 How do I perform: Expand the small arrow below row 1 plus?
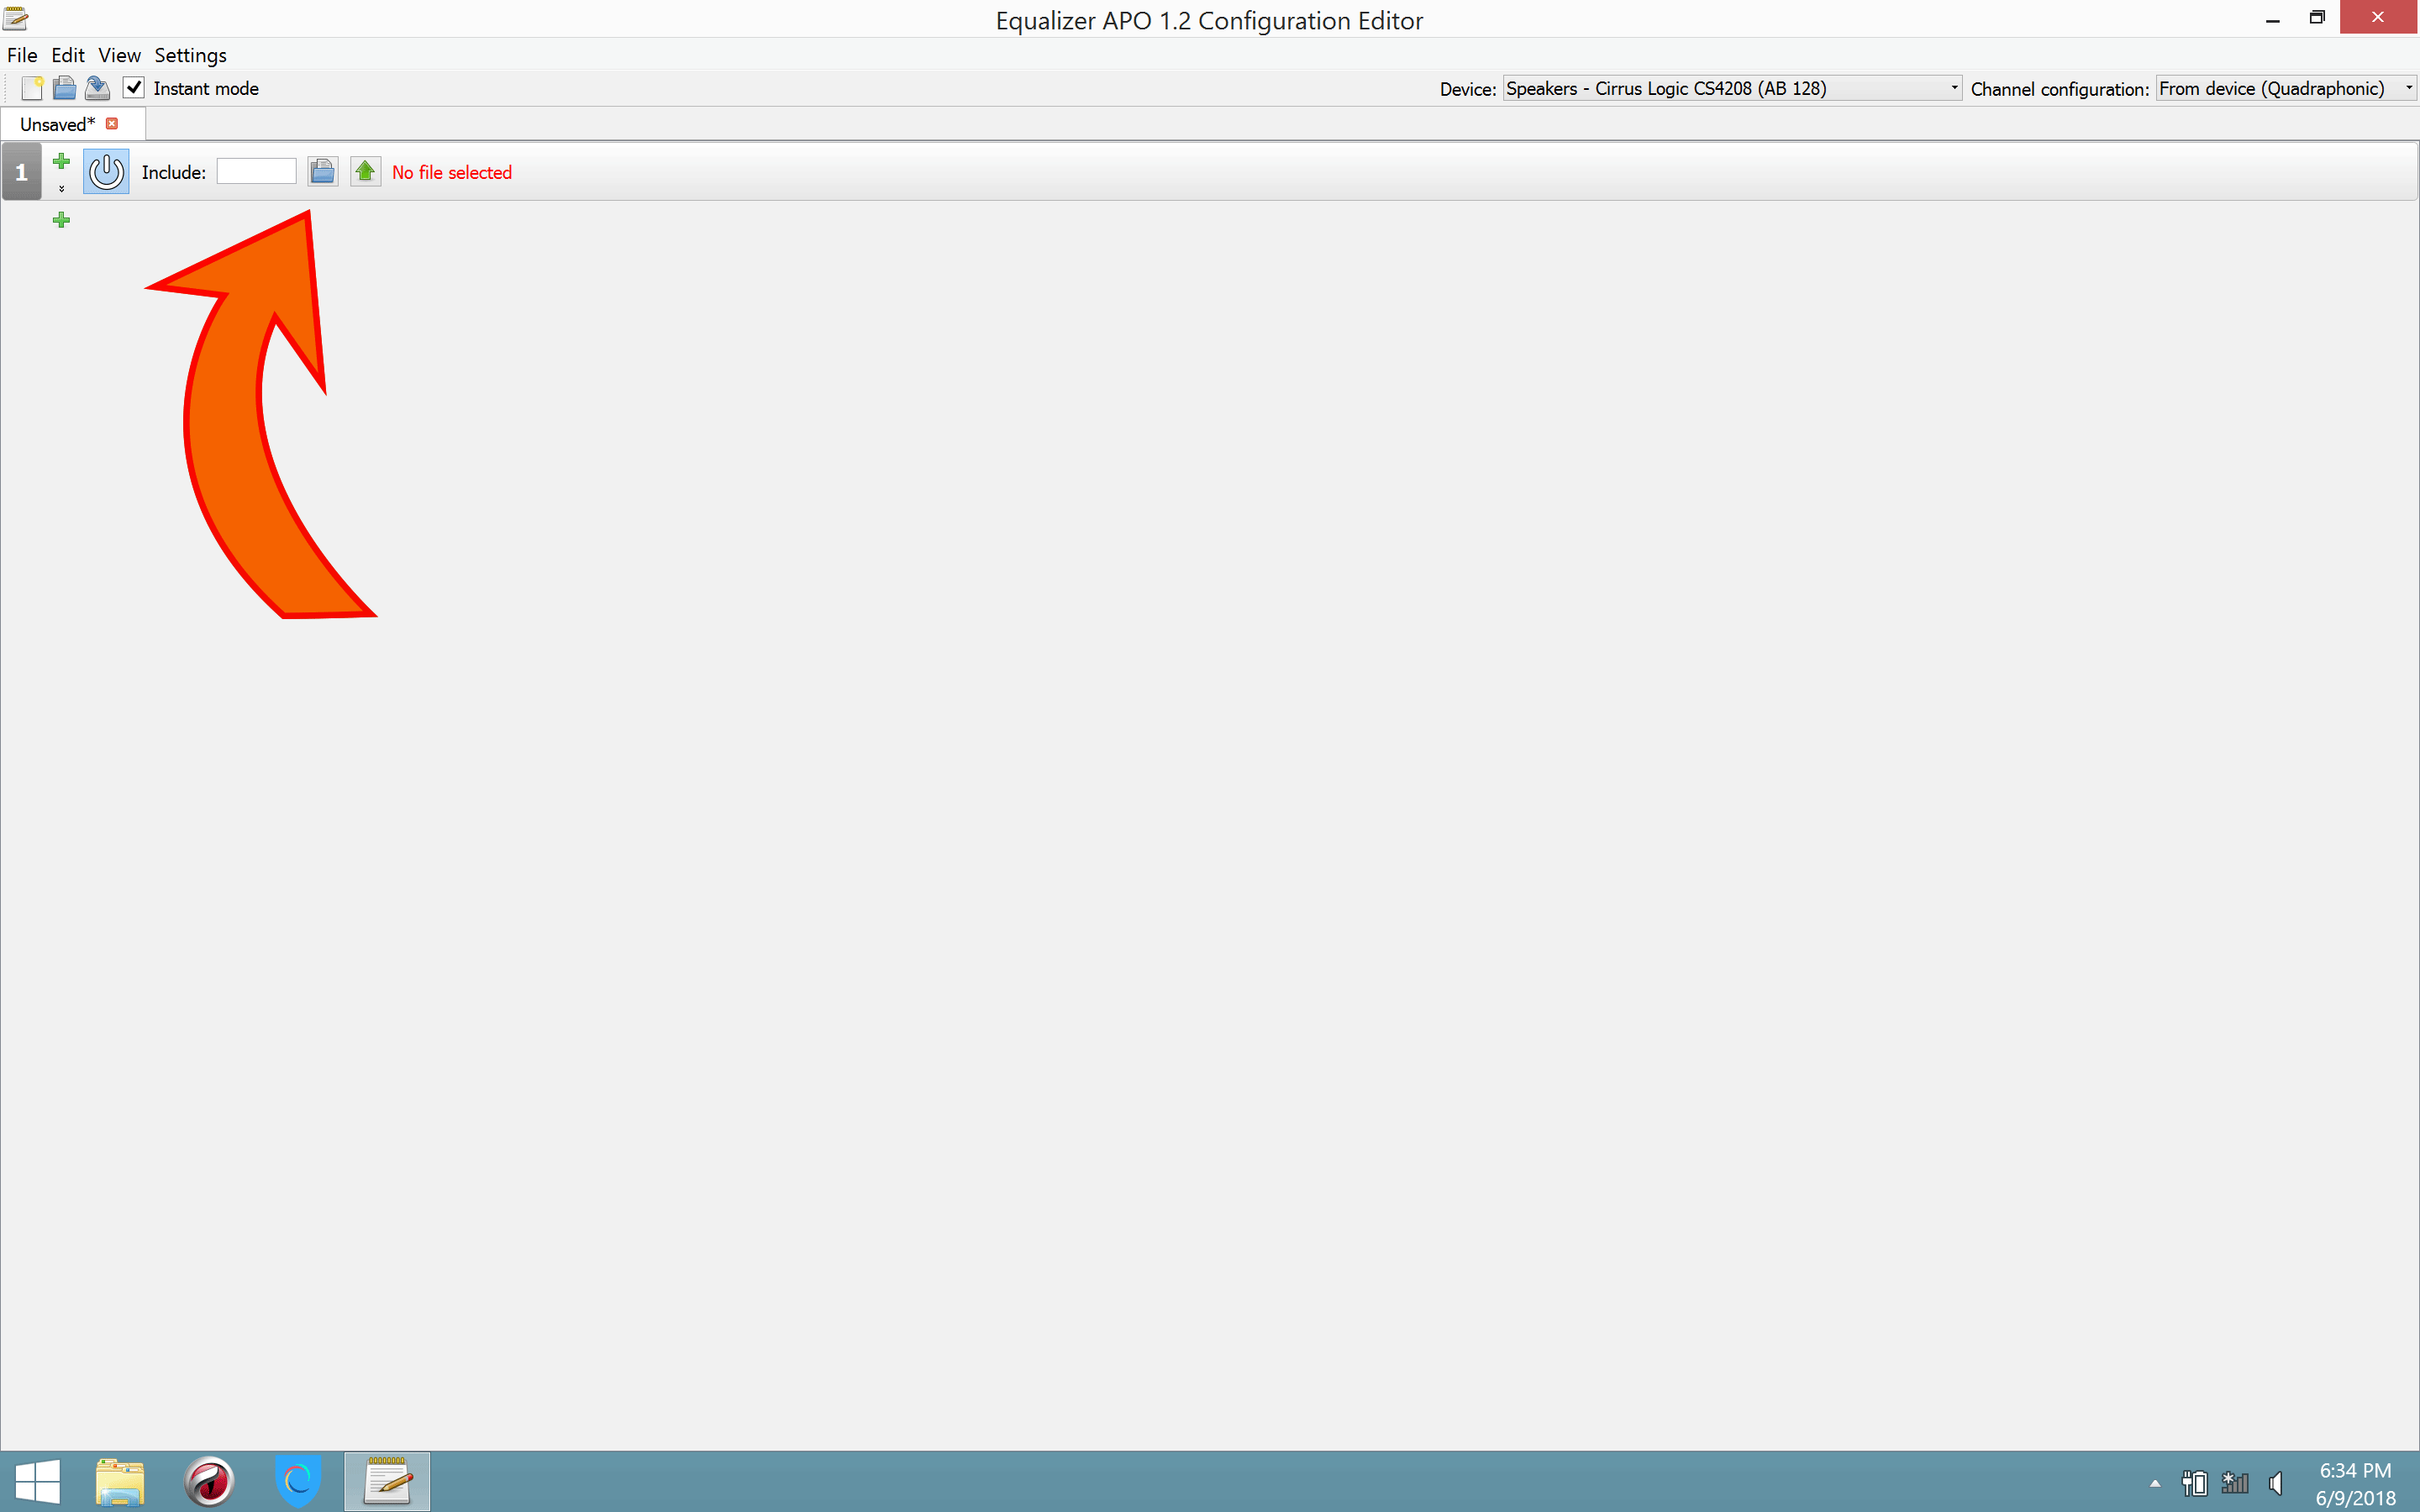61,188
